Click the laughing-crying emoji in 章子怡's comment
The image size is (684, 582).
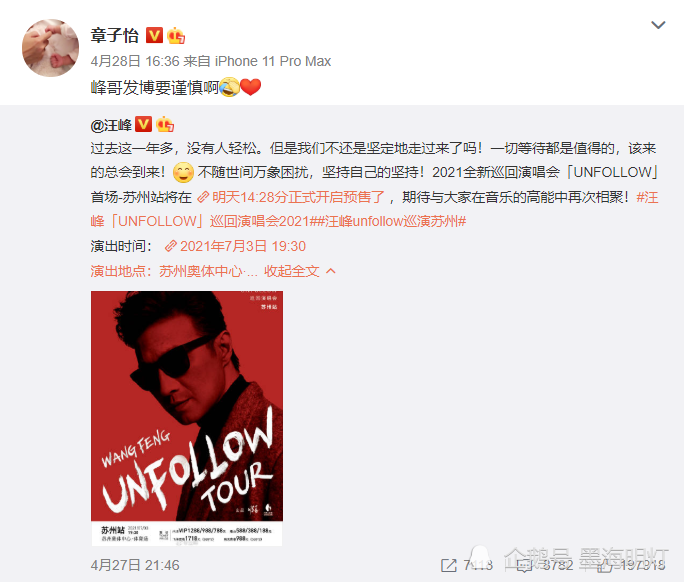click(229, 87)
